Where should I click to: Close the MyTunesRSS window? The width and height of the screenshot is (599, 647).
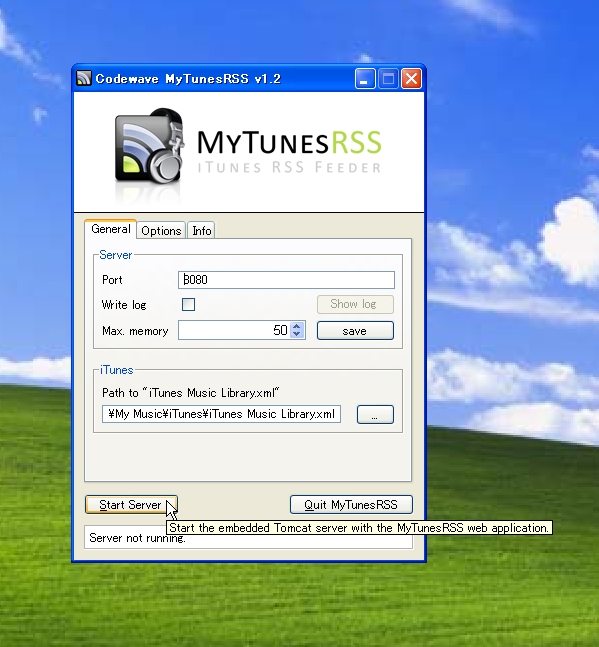pos(411,78)
